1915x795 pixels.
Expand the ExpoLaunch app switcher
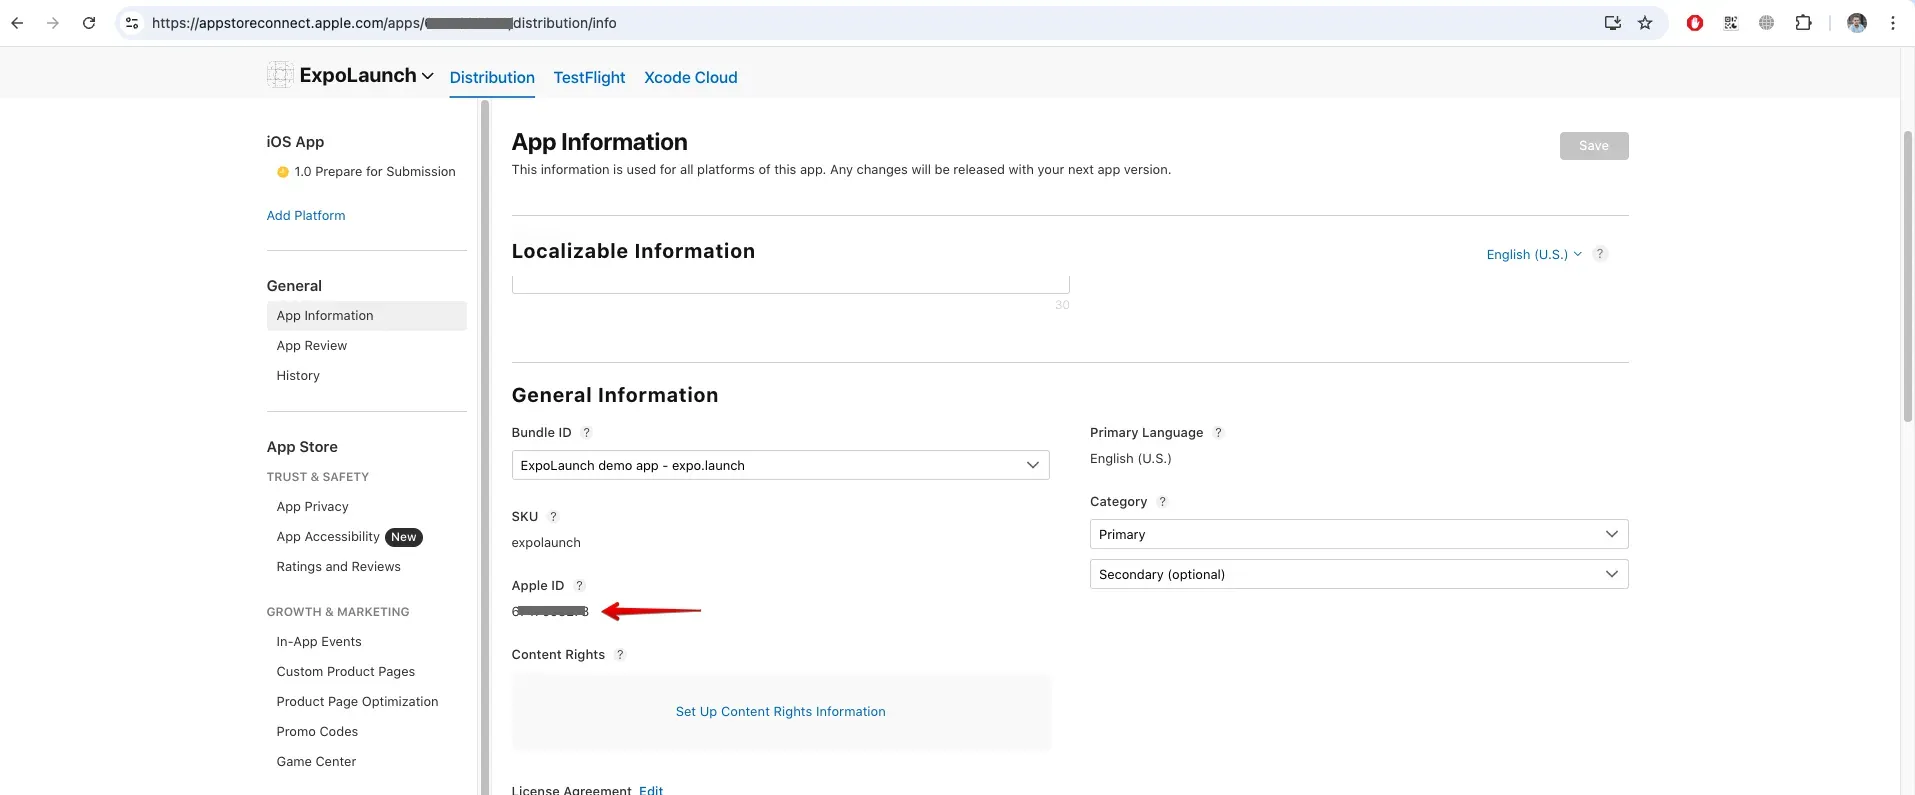click(x=428, y=76)
